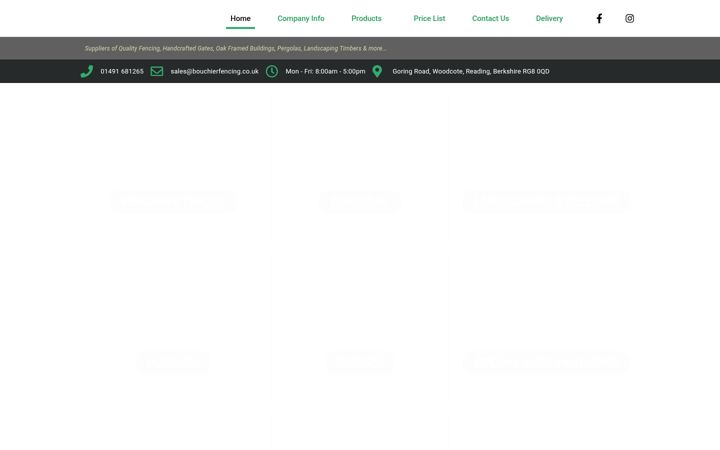Click the Suppliers of Quality Fencing tagline

point(236,48)
